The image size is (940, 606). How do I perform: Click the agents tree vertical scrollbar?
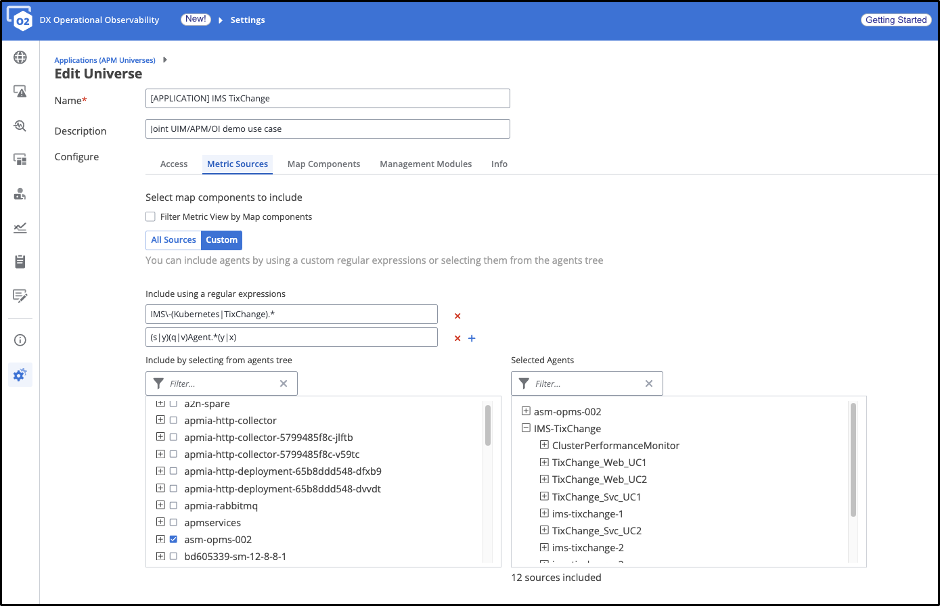coord(488,426)
